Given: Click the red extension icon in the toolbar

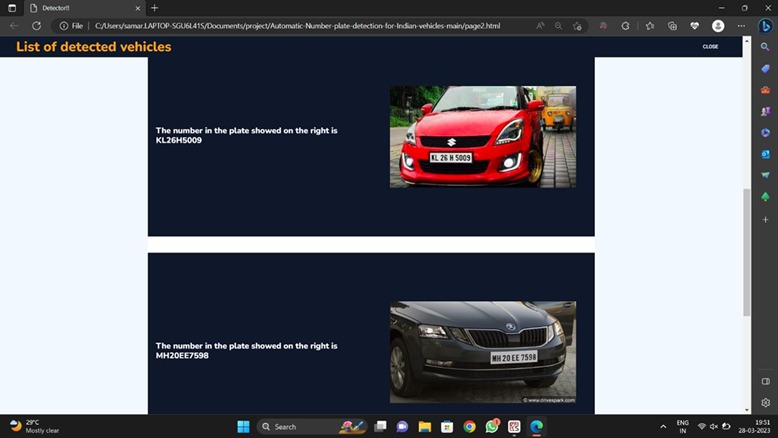Looking at the screenshot, I should tap(603, 26).
